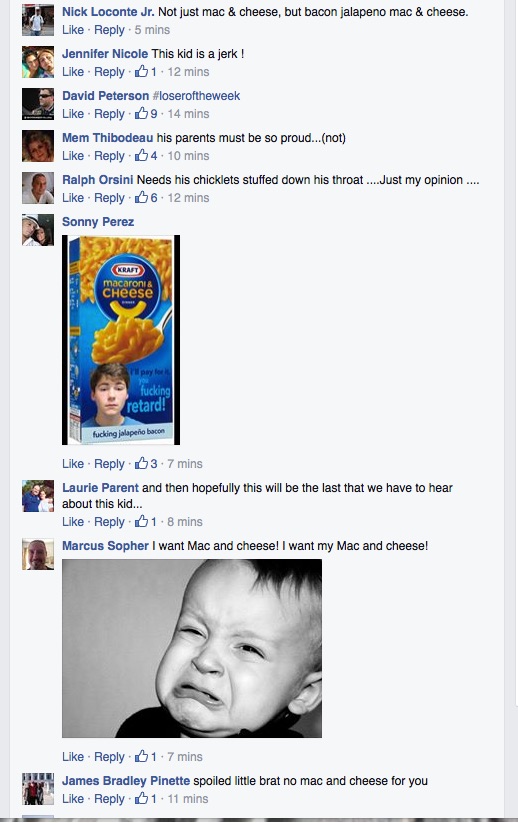Open the thumbs-up count on David Peterson's comment
This screenshot has width=518, height=823.
click(x=146, y=113)
